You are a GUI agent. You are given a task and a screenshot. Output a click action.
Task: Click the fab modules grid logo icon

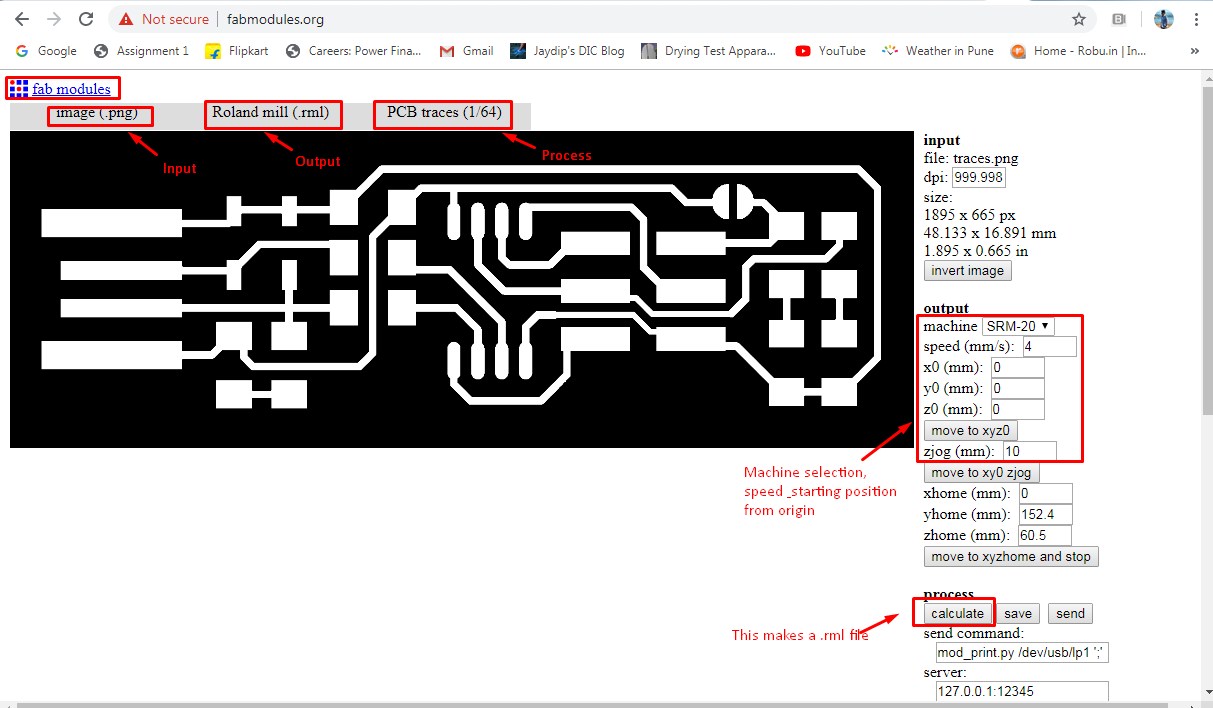19,89
